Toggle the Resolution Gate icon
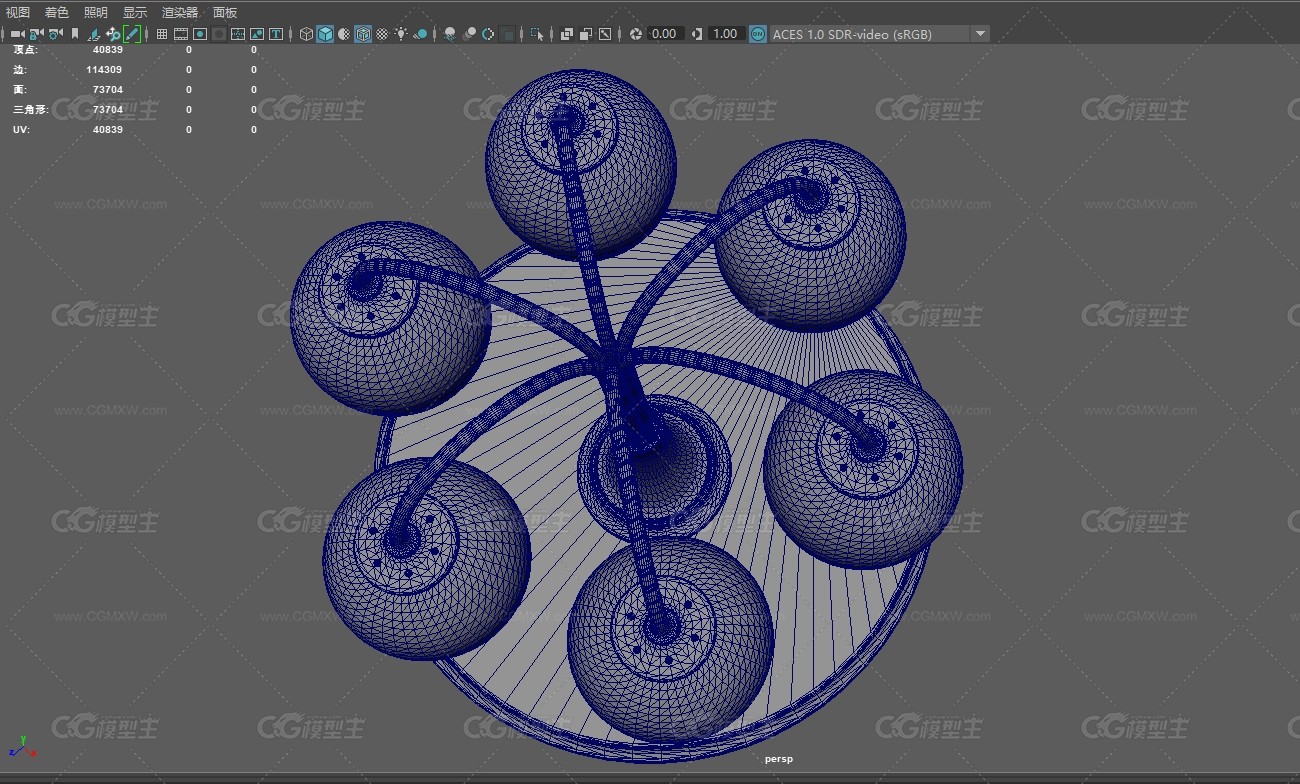 [x=200, y=34]
